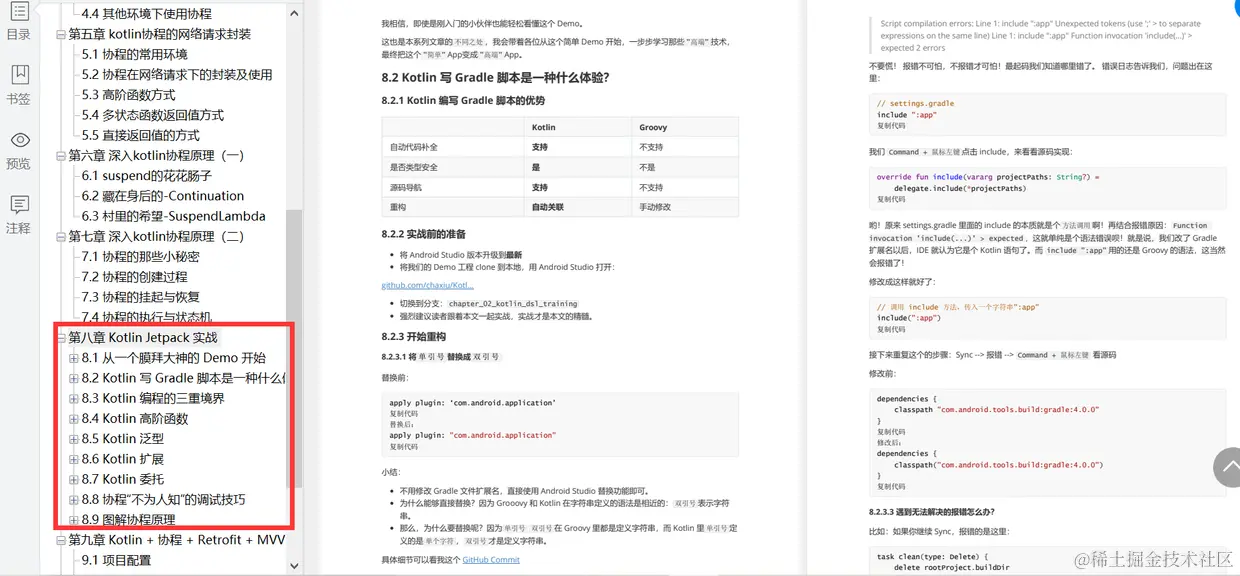Open 6.1 suspend的花花肠子
Image resolution: width=1240 pixels, height=576 pixels.
(147, 175)
